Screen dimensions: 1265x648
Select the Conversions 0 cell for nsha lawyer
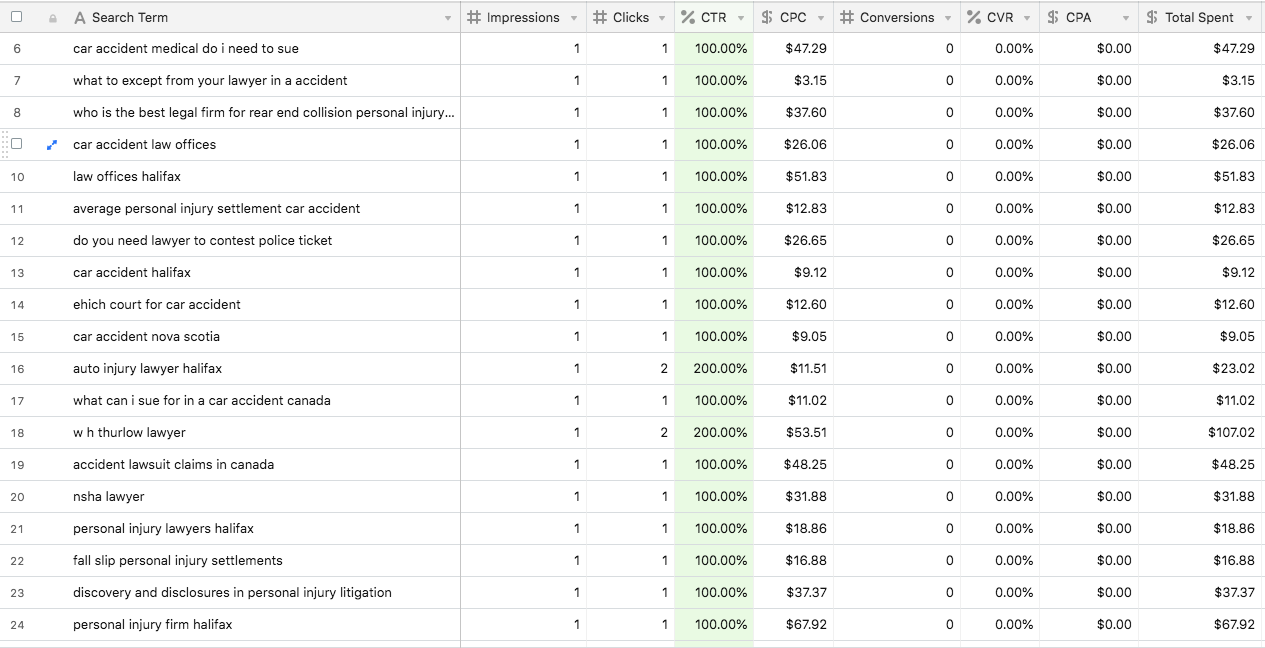pyautogui.click(x=897, y=496)
